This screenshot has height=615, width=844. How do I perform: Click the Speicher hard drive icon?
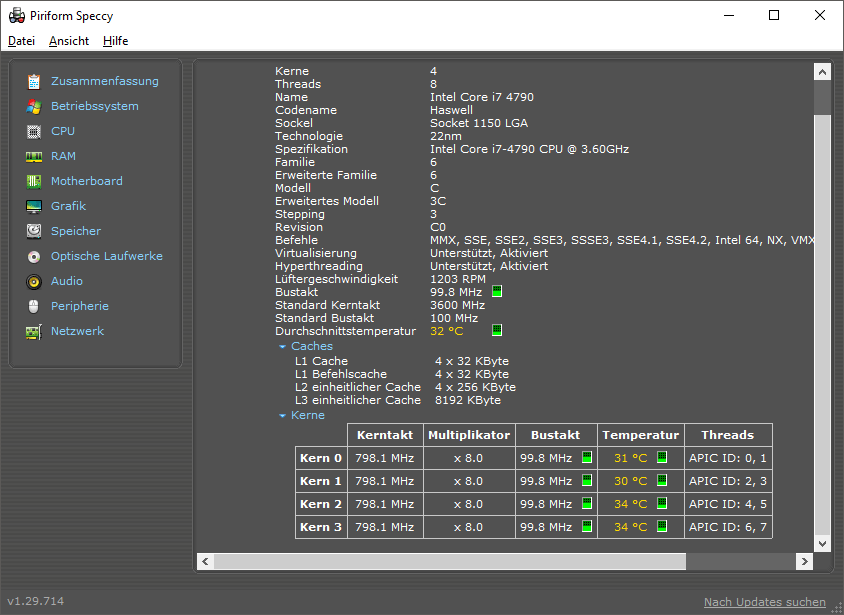(x=34, y=231)
